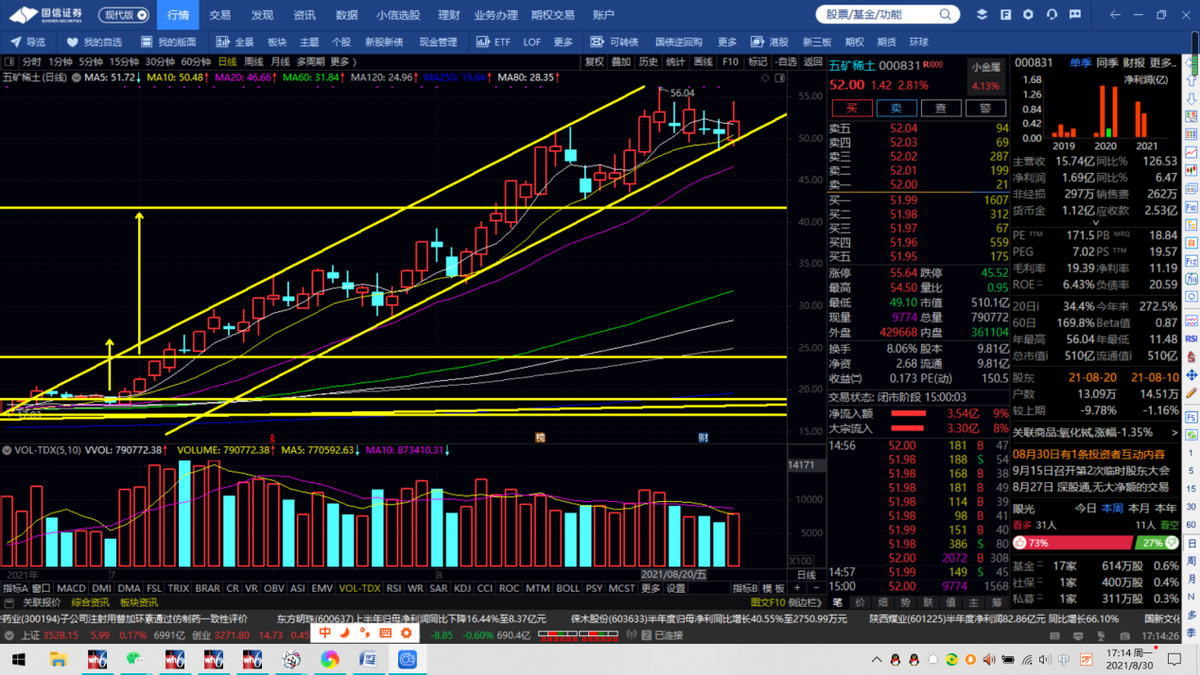Open the 综合资讯 bottom tab
The width and height of the screenshot is (1200, 675).
(x=88, y=603)
